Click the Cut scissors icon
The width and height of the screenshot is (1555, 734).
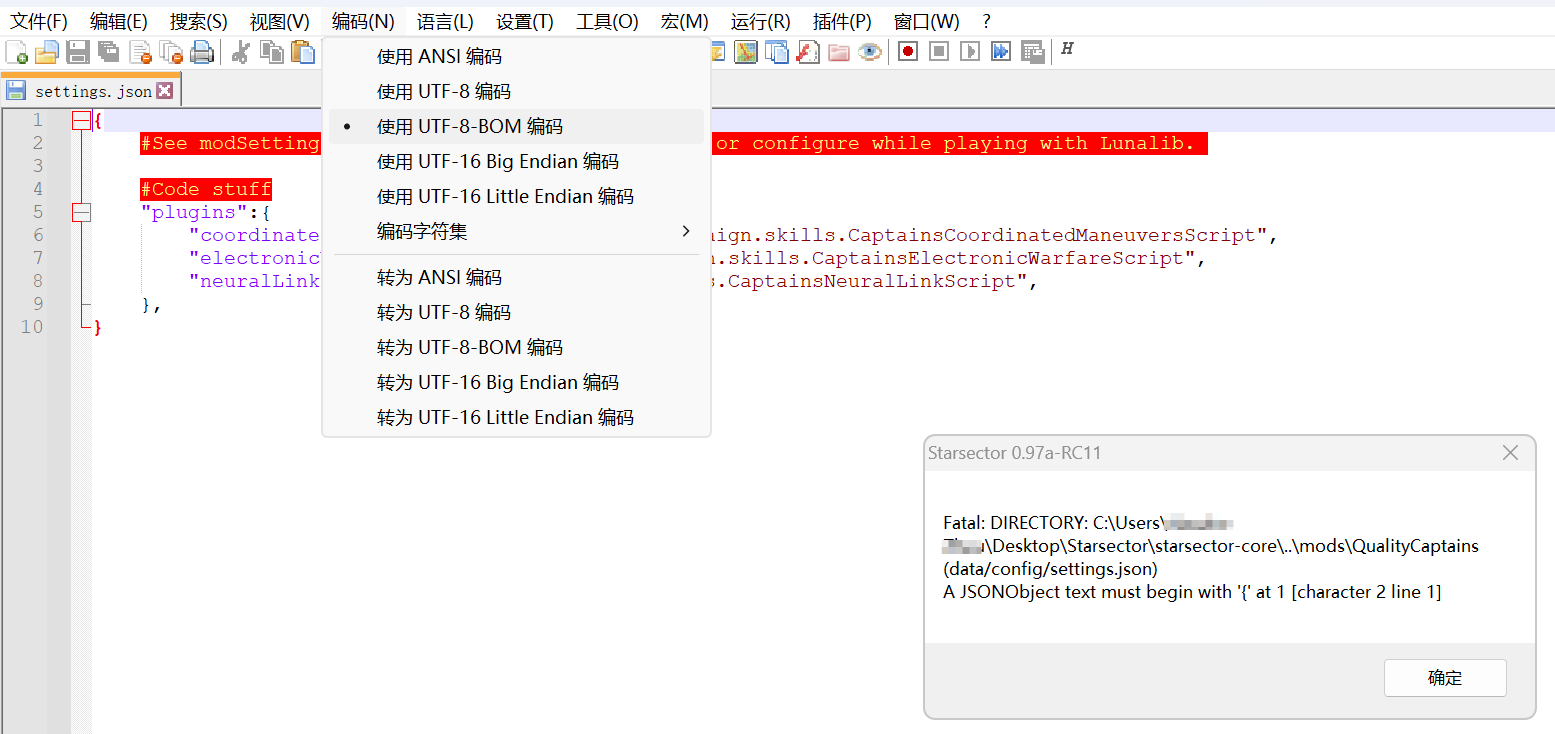click(240, 52)
